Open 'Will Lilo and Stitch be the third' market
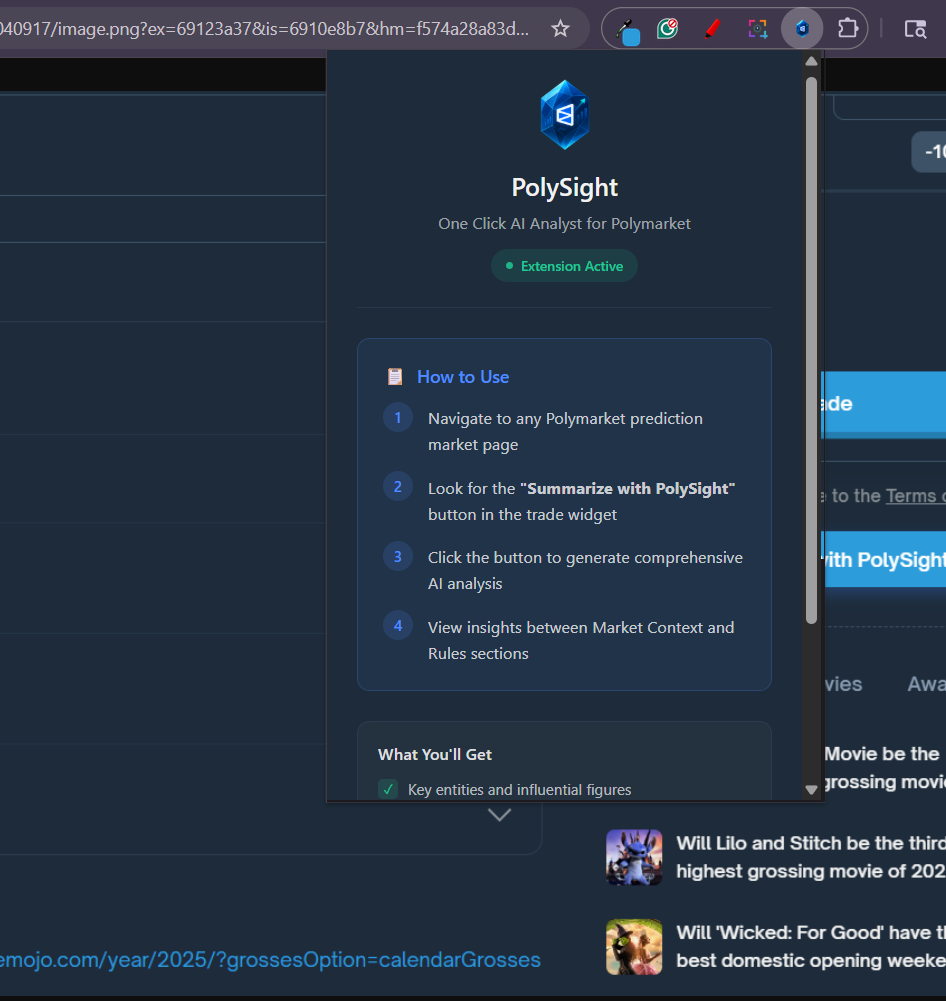The width and height of the screenshot is (946, 1001). click(x=811, y=857)
